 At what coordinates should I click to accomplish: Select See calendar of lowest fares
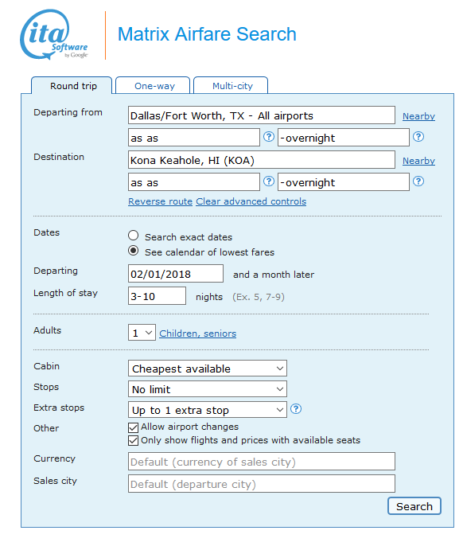pyautogui.click(x=133, y=250)
